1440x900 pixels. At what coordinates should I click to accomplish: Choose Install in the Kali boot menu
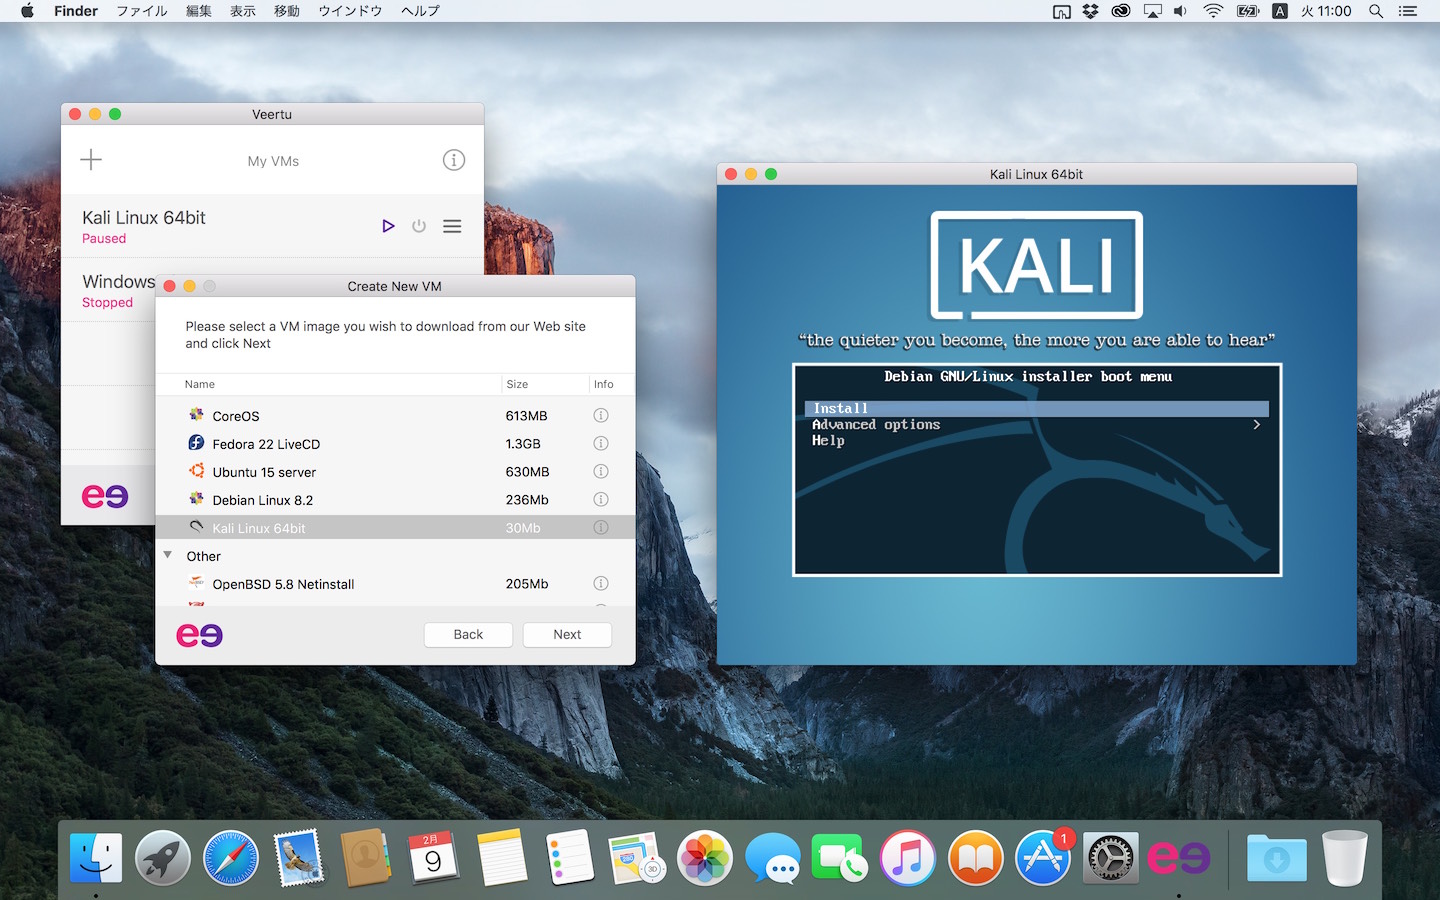click(1036, 408)
